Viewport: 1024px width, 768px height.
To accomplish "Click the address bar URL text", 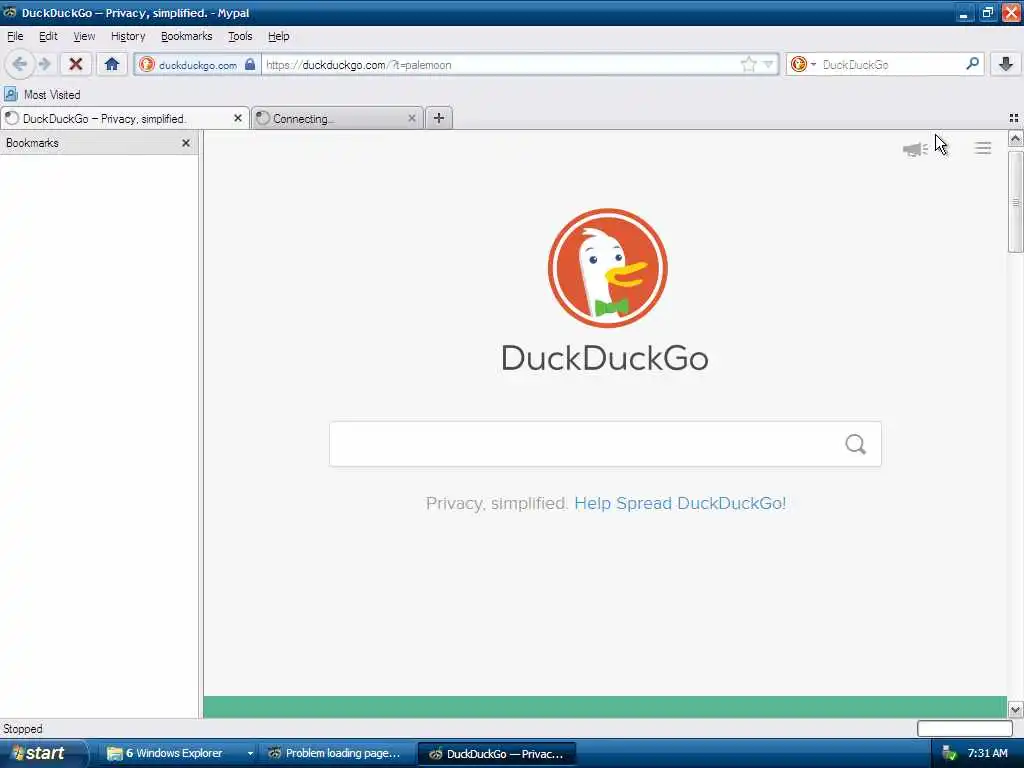I will (359, 65).
